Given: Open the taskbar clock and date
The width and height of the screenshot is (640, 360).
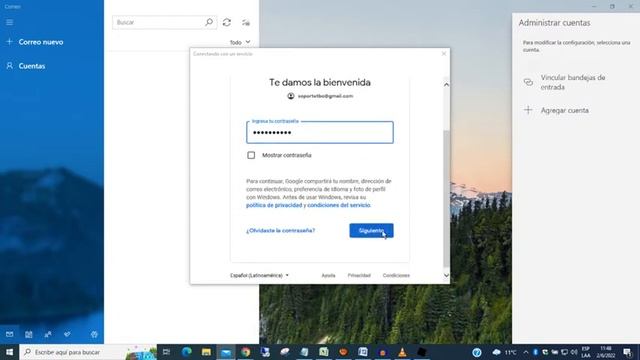Looking at the screenshot, I should point(606,352).
